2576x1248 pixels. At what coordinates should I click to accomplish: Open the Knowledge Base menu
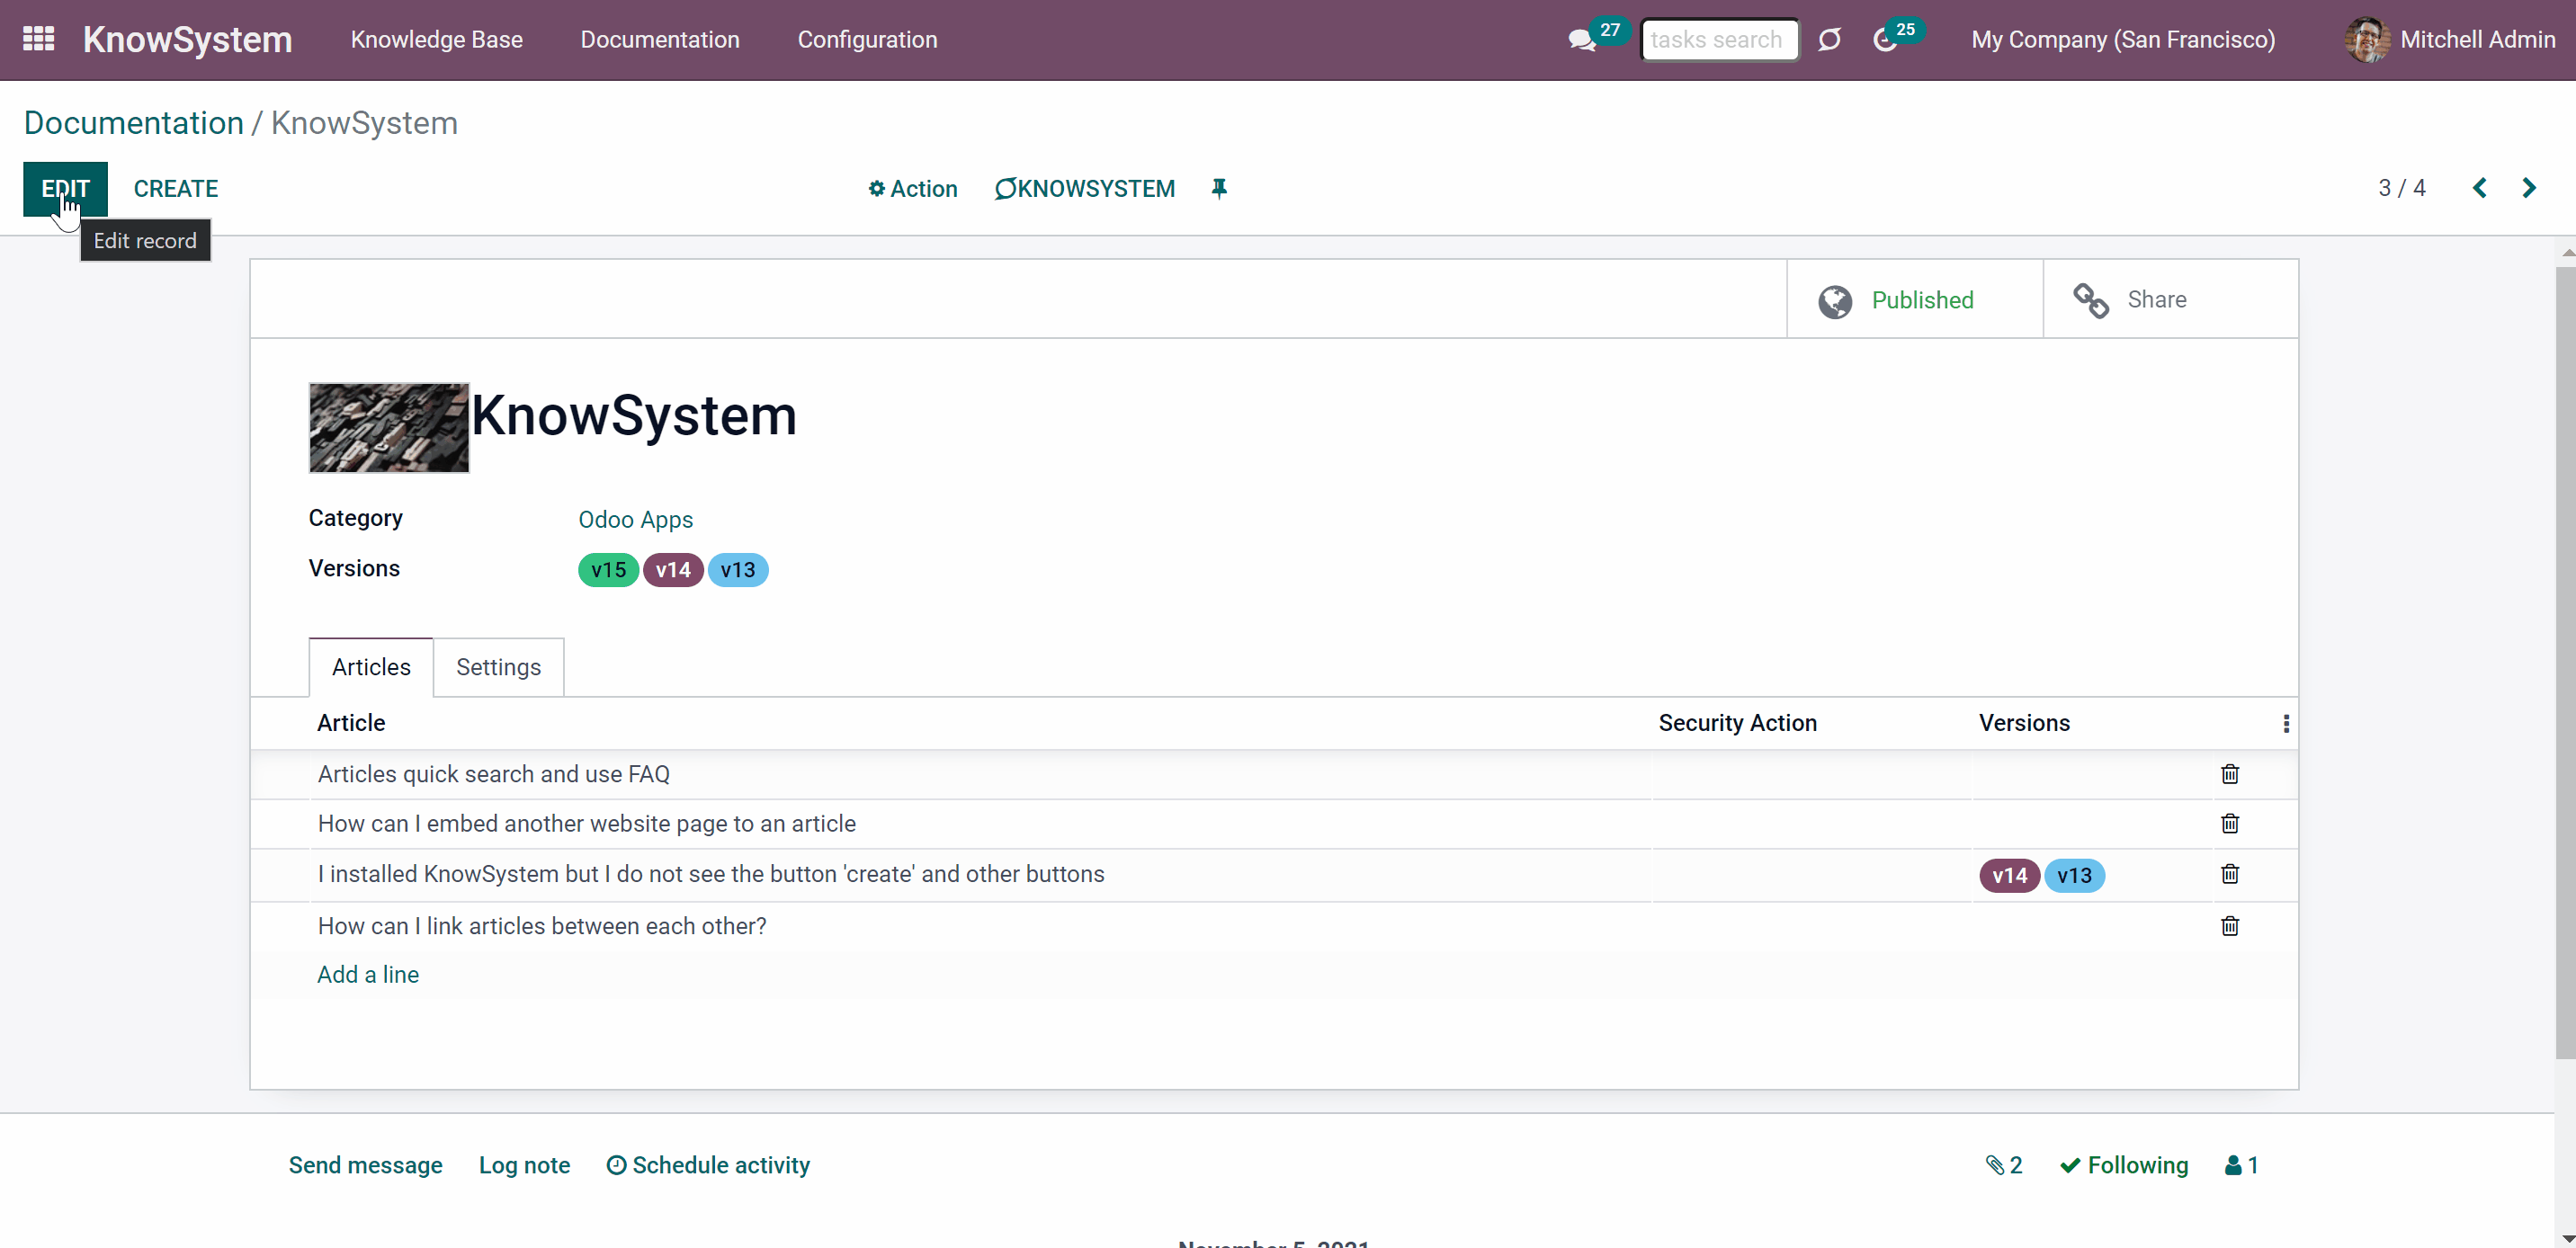436,40
